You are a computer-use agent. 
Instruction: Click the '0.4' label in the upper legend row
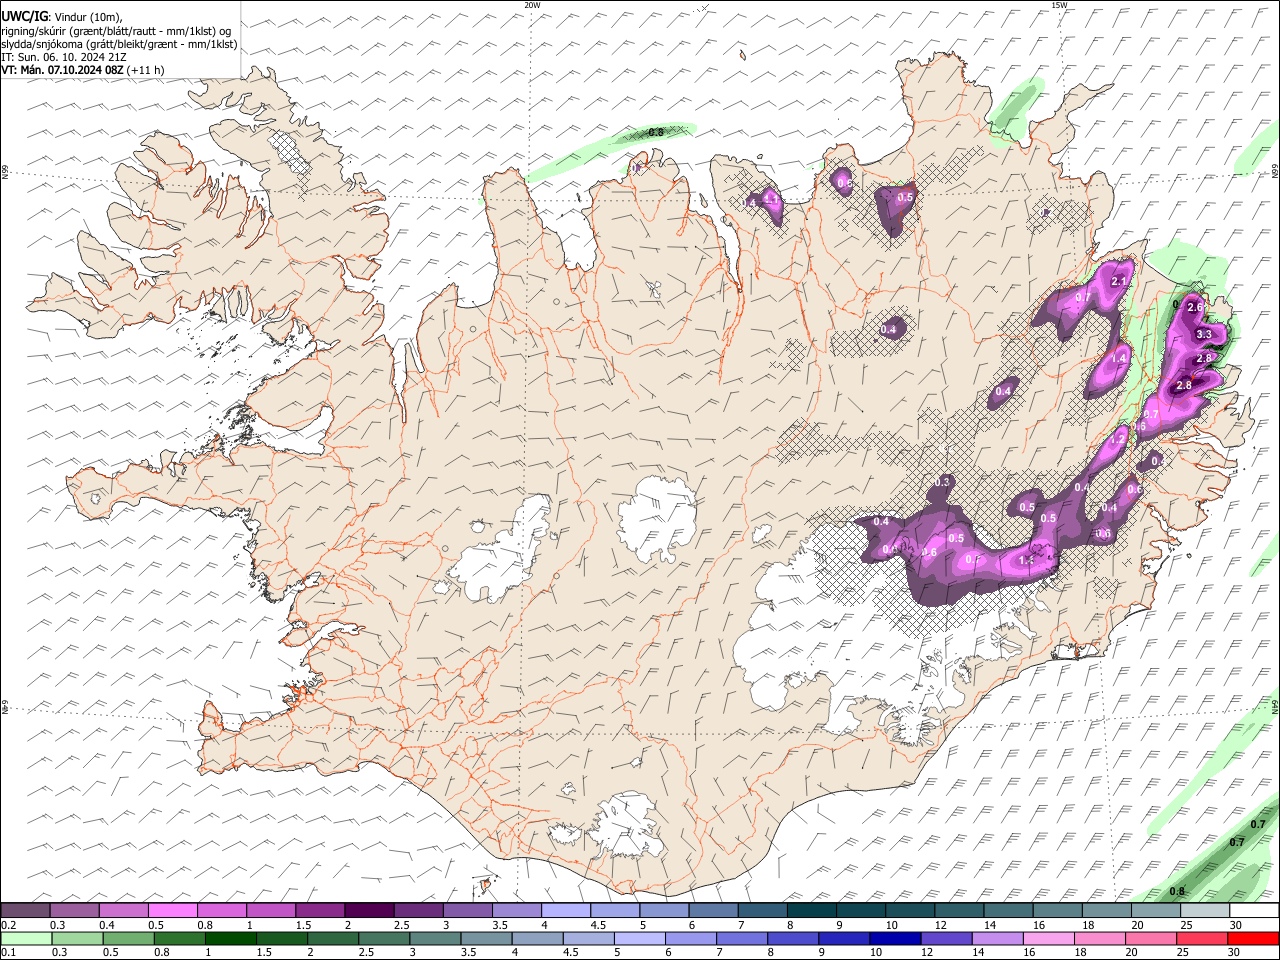click(x=107, y=925)
